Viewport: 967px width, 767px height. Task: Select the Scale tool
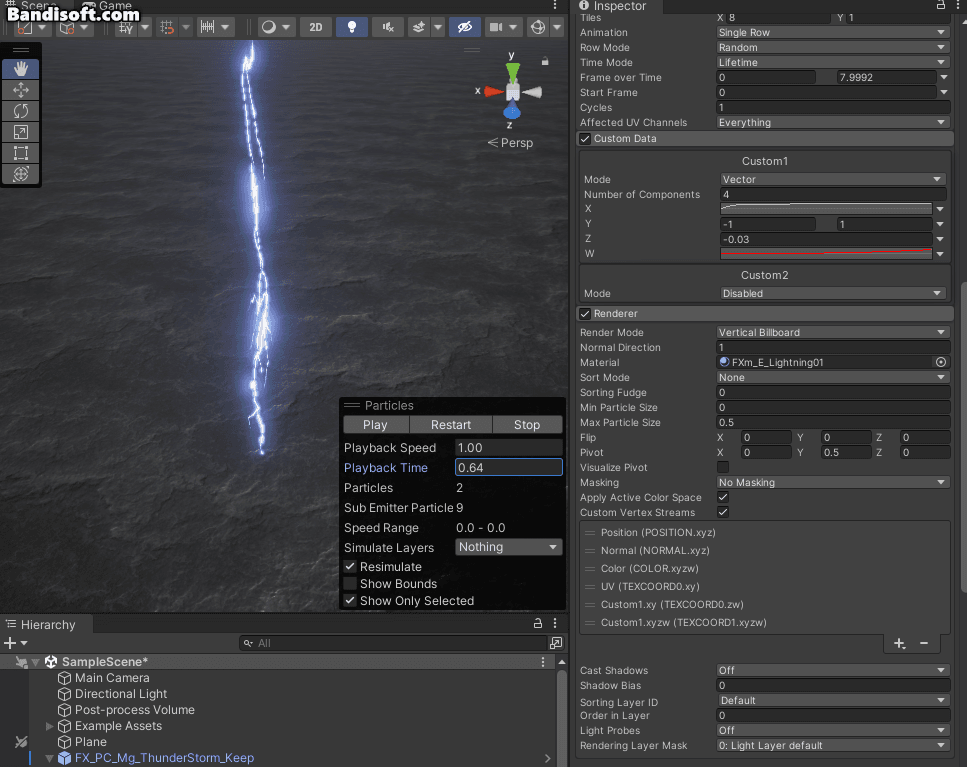coord(21,132)
